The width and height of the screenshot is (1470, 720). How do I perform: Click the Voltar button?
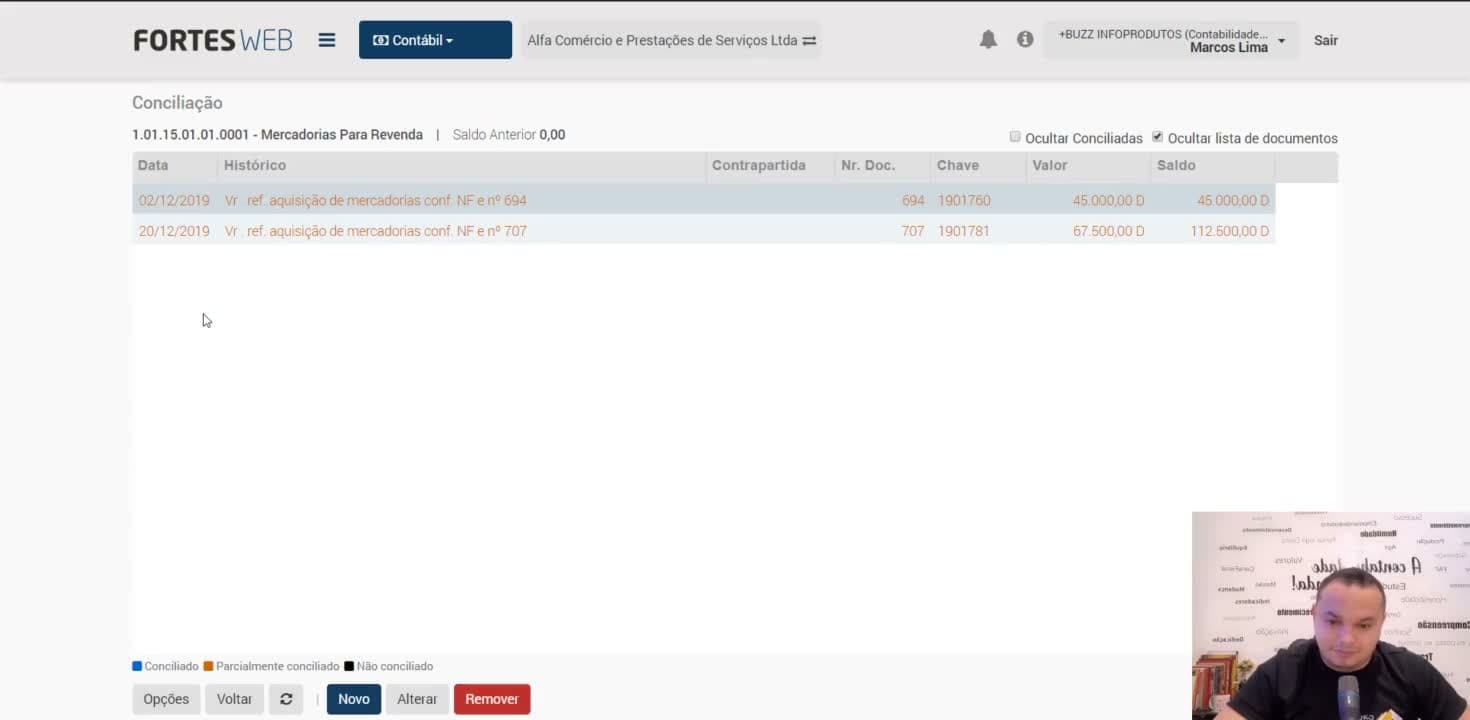coord(234,699)
